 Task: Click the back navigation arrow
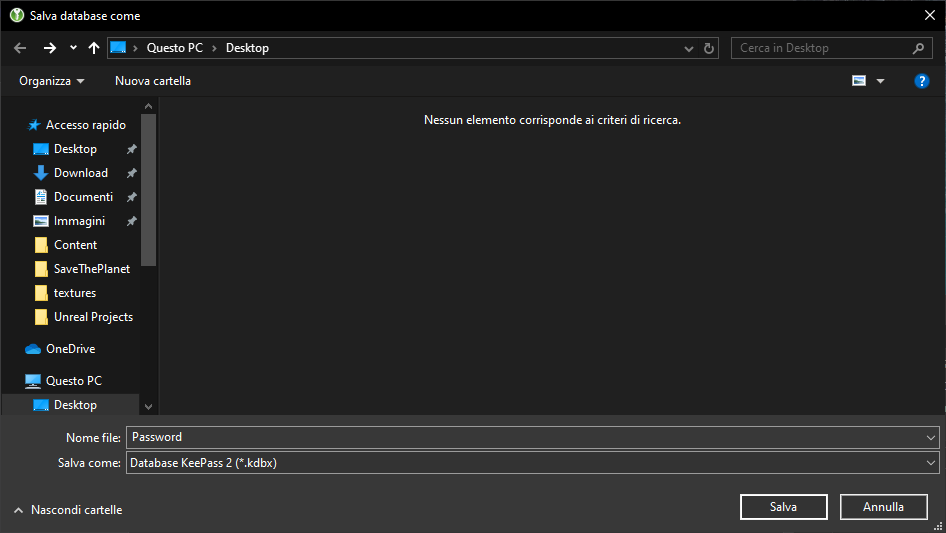point(20,48)
